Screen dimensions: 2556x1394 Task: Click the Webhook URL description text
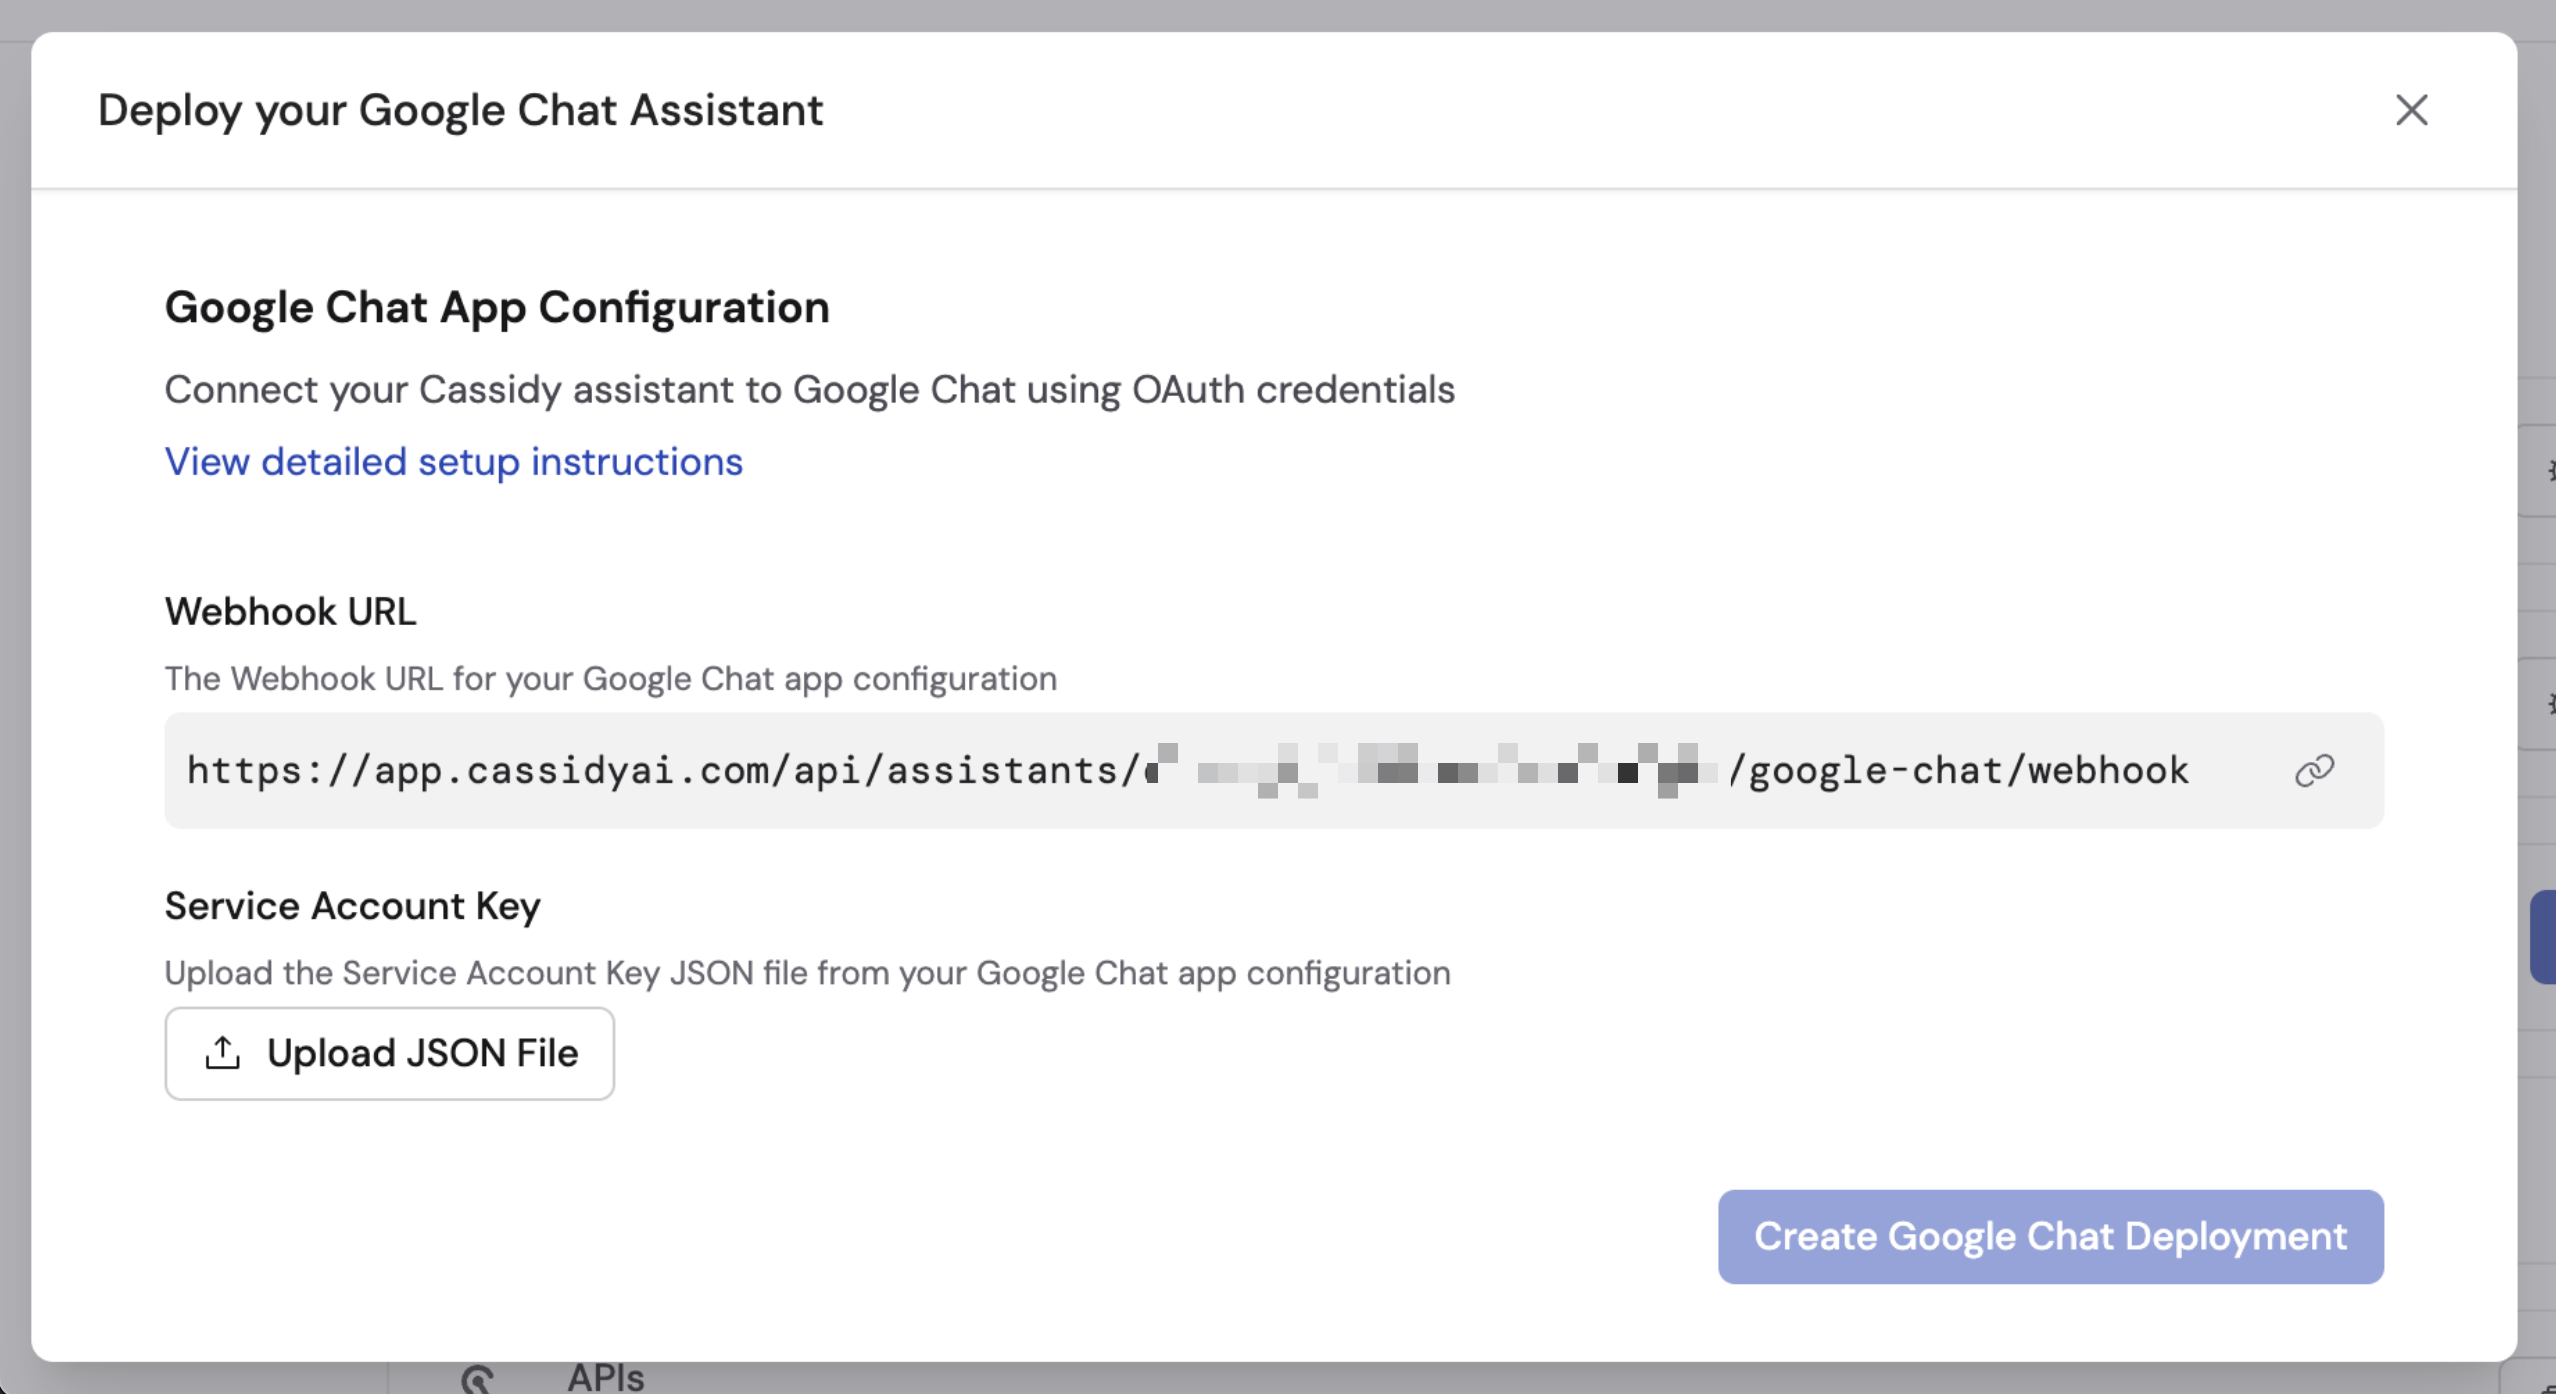pos(611,678)
